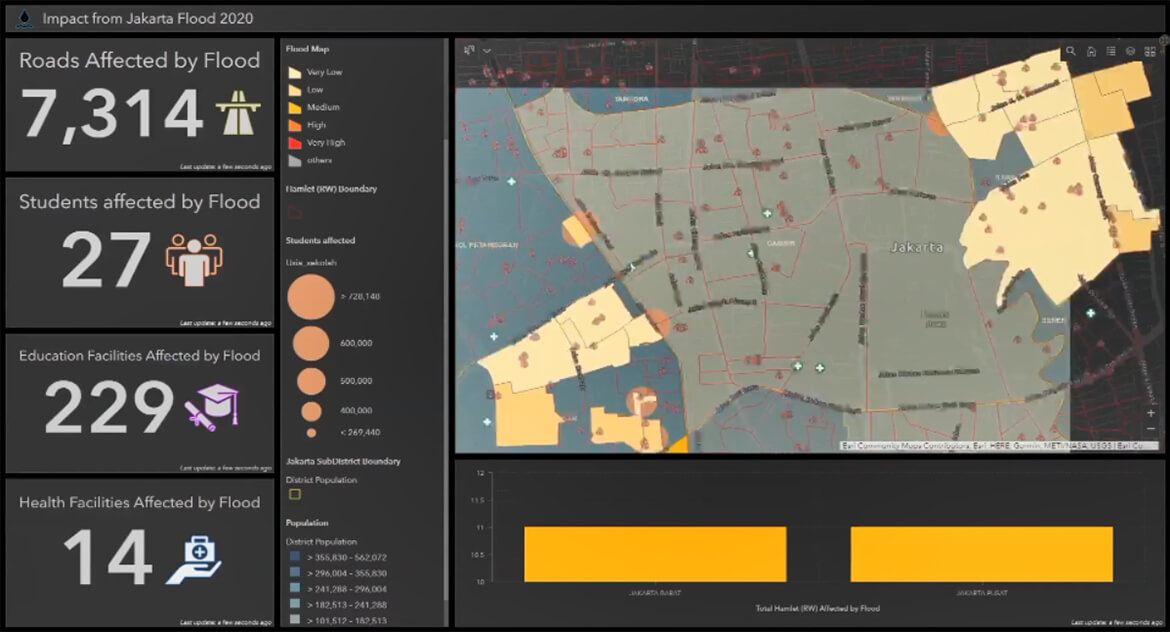This screenshot has width=1170, height=632.
Task: Click the JAKARTA PUSAT bar in chart
Action: click(981, 554)
